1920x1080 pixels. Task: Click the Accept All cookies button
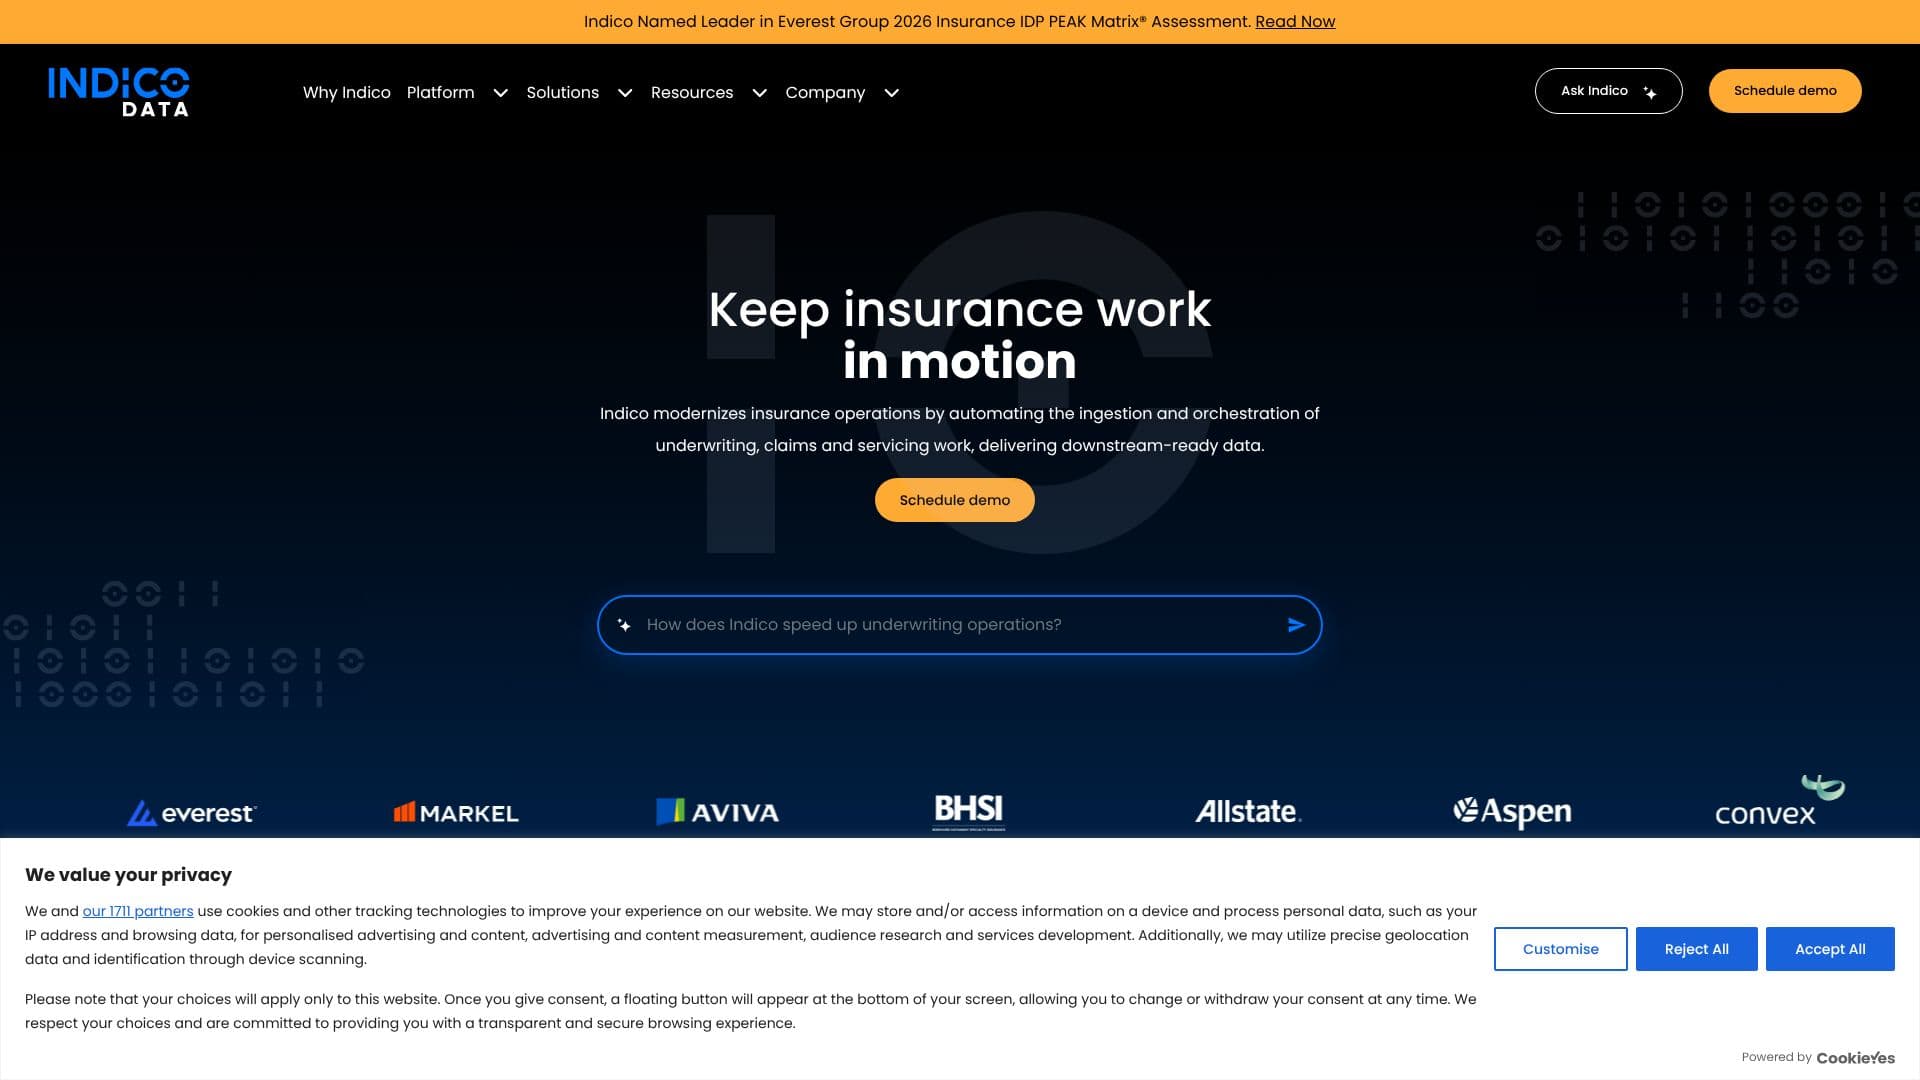(1830, 949)
